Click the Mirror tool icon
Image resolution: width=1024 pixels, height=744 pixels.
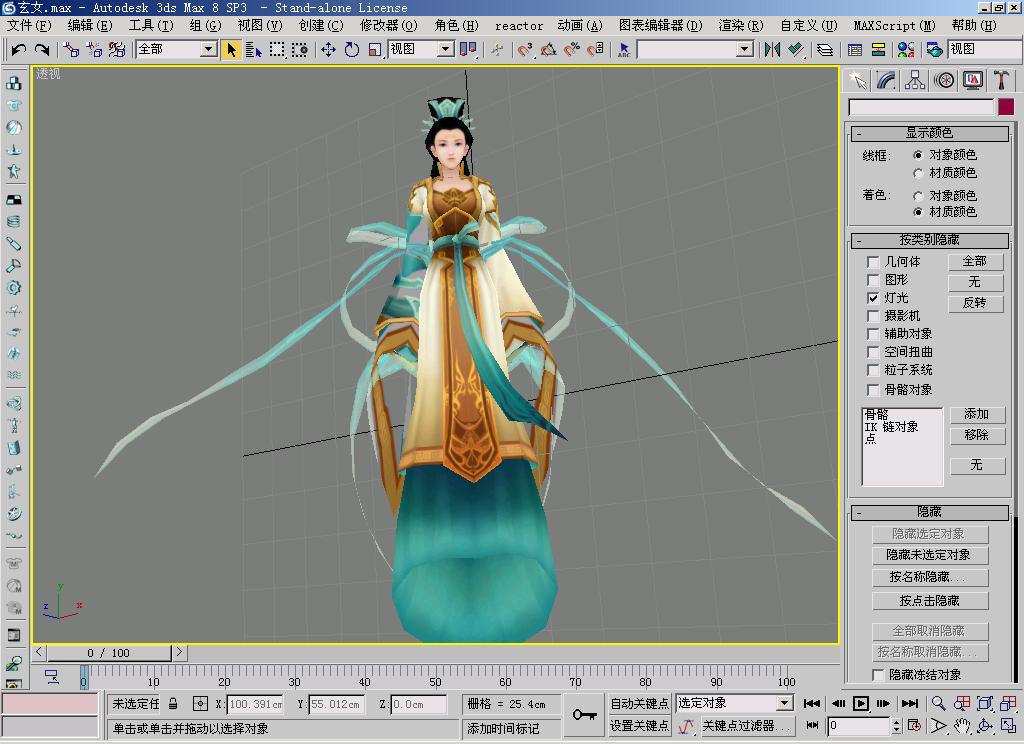(772, 50)
